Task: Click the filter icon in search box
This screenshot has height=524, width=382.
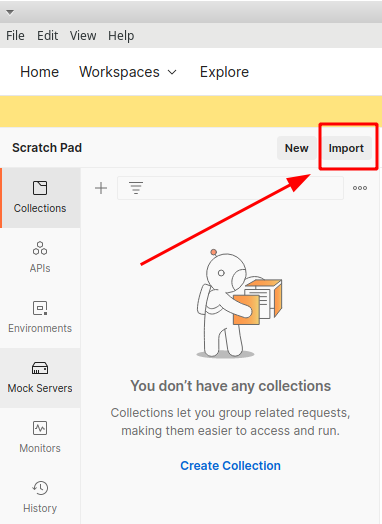Action: pyautogui.click(x=136, y=188)
